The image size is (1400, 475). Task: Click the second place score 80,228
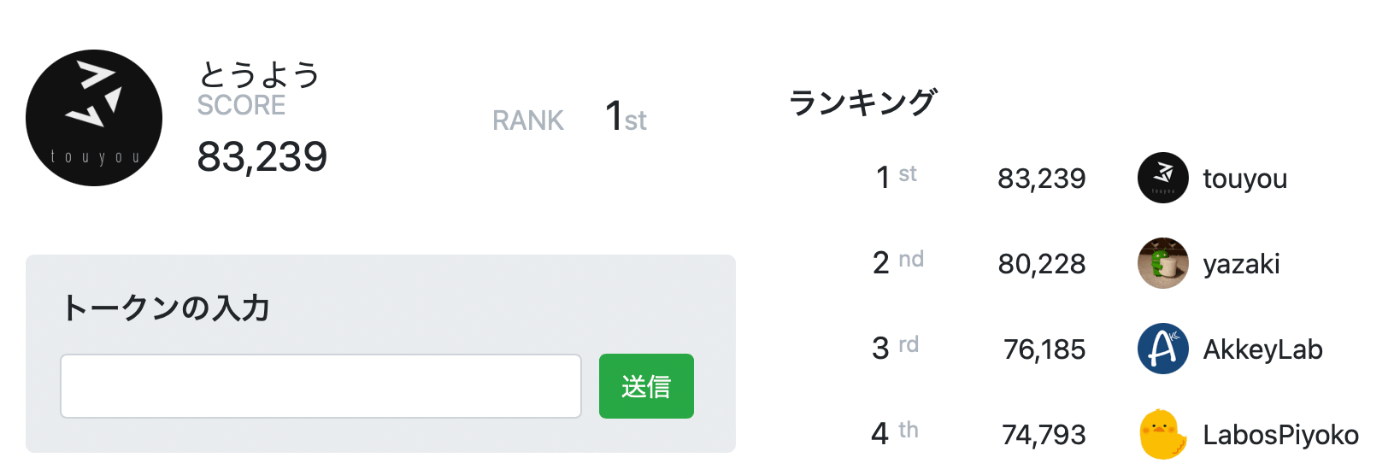point(1042,265)
